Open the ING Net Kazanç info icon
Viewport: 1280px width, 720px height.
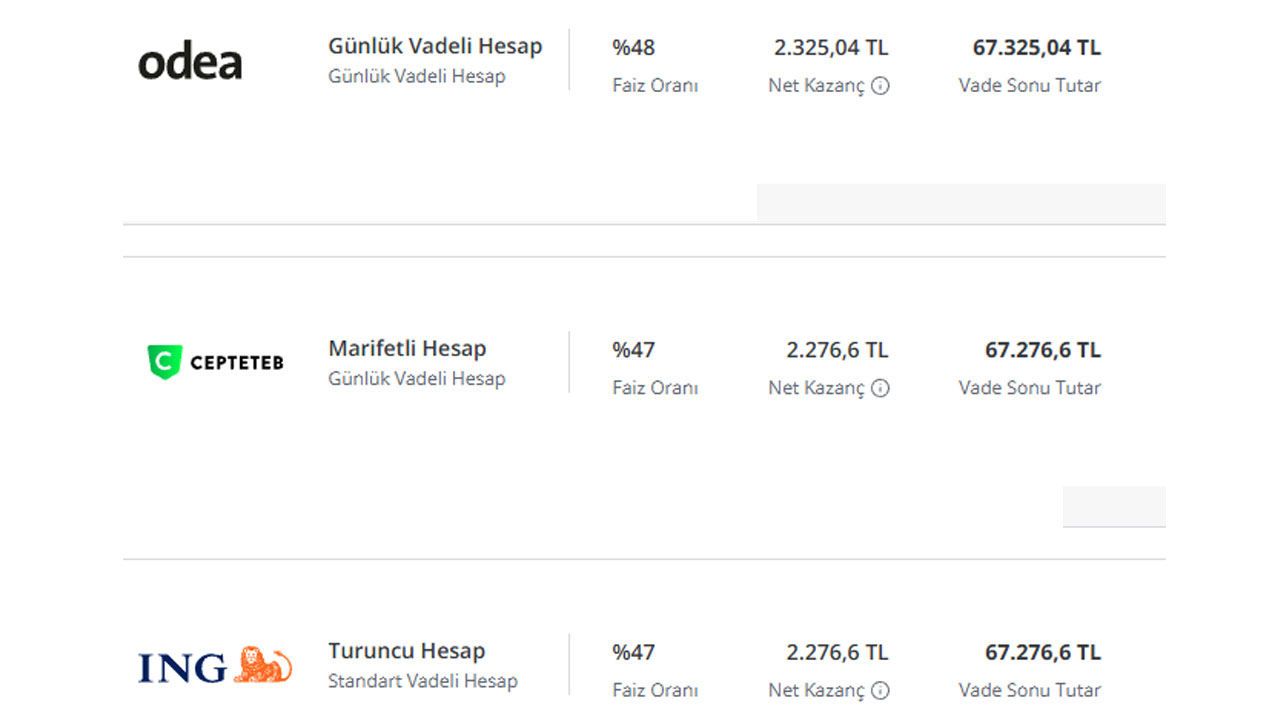[x=880, y=690]
